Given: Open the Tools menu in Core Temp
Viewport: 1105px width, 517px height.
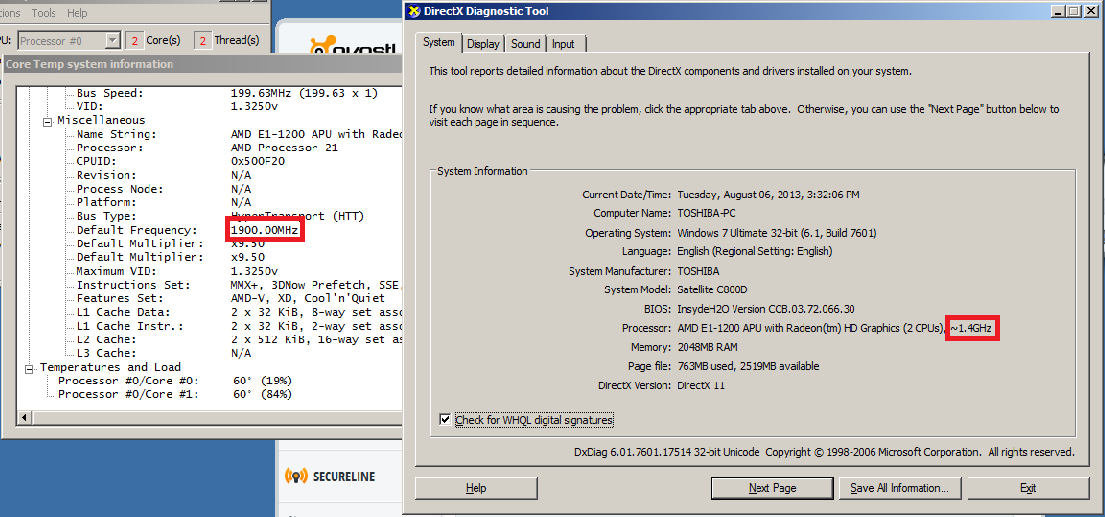Looking at the screenshot, I should [44, 13].
